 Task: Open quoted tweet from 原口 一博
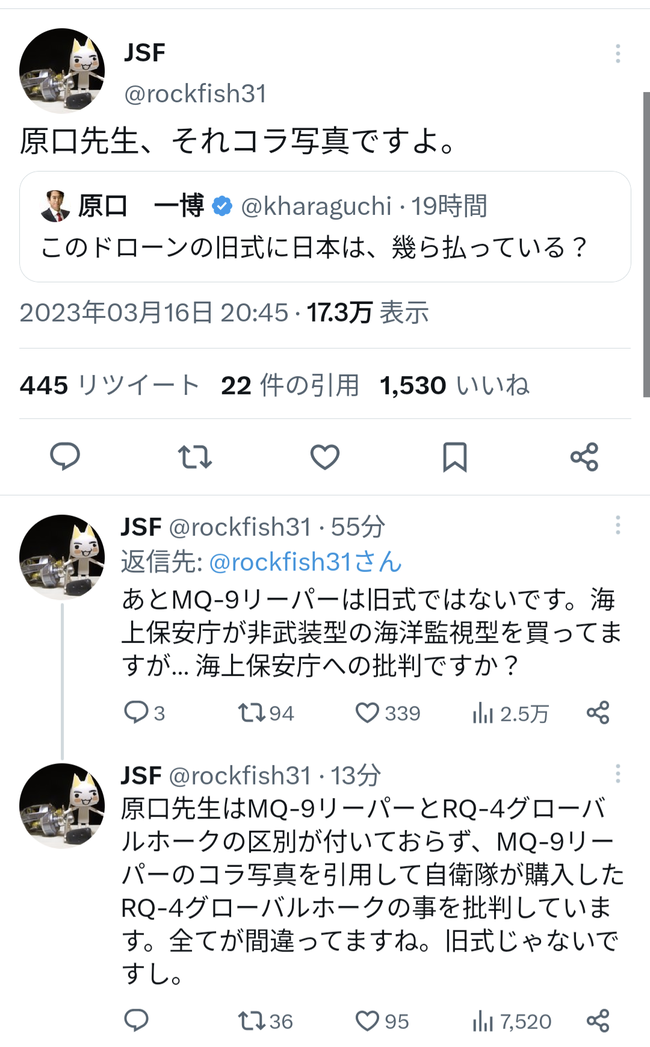(325, 227)
